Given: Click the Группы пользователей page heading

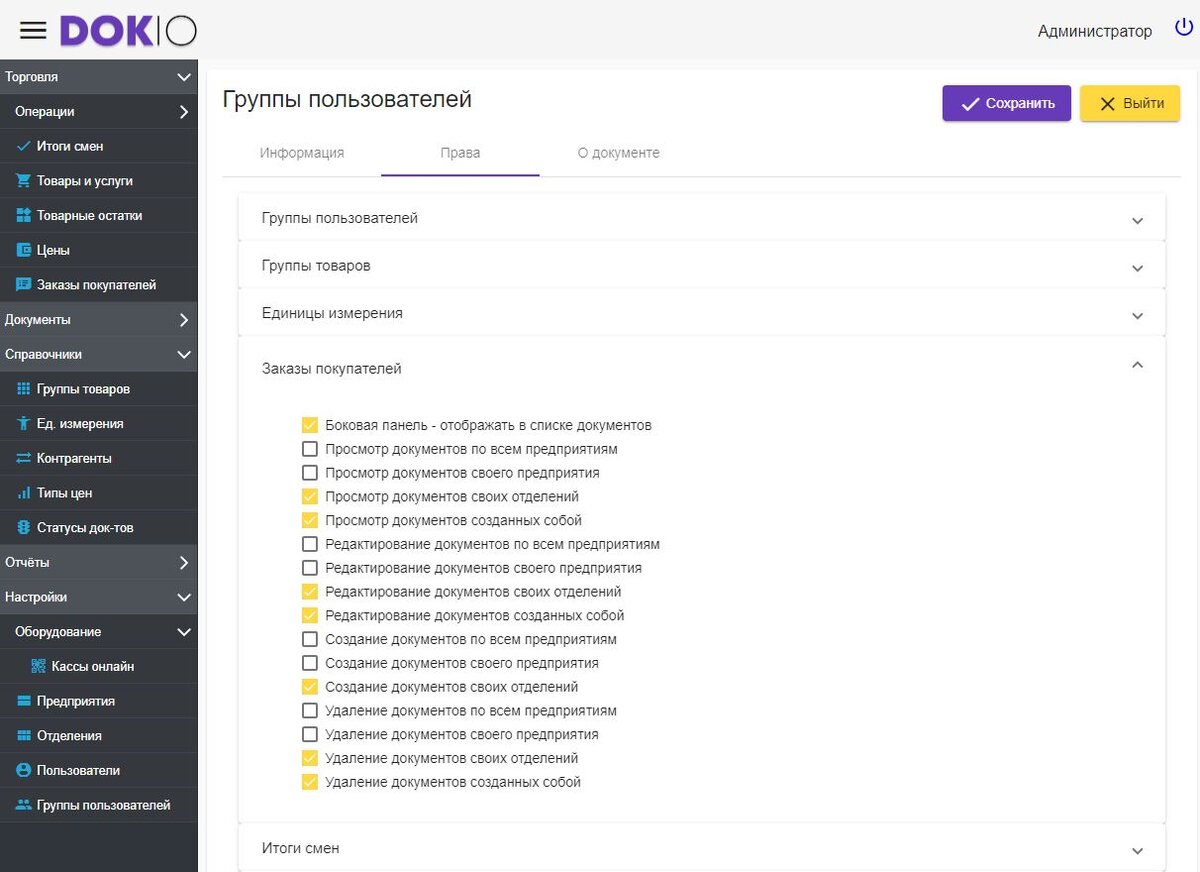Looking at the screenshot, I should tap(347, 99).
